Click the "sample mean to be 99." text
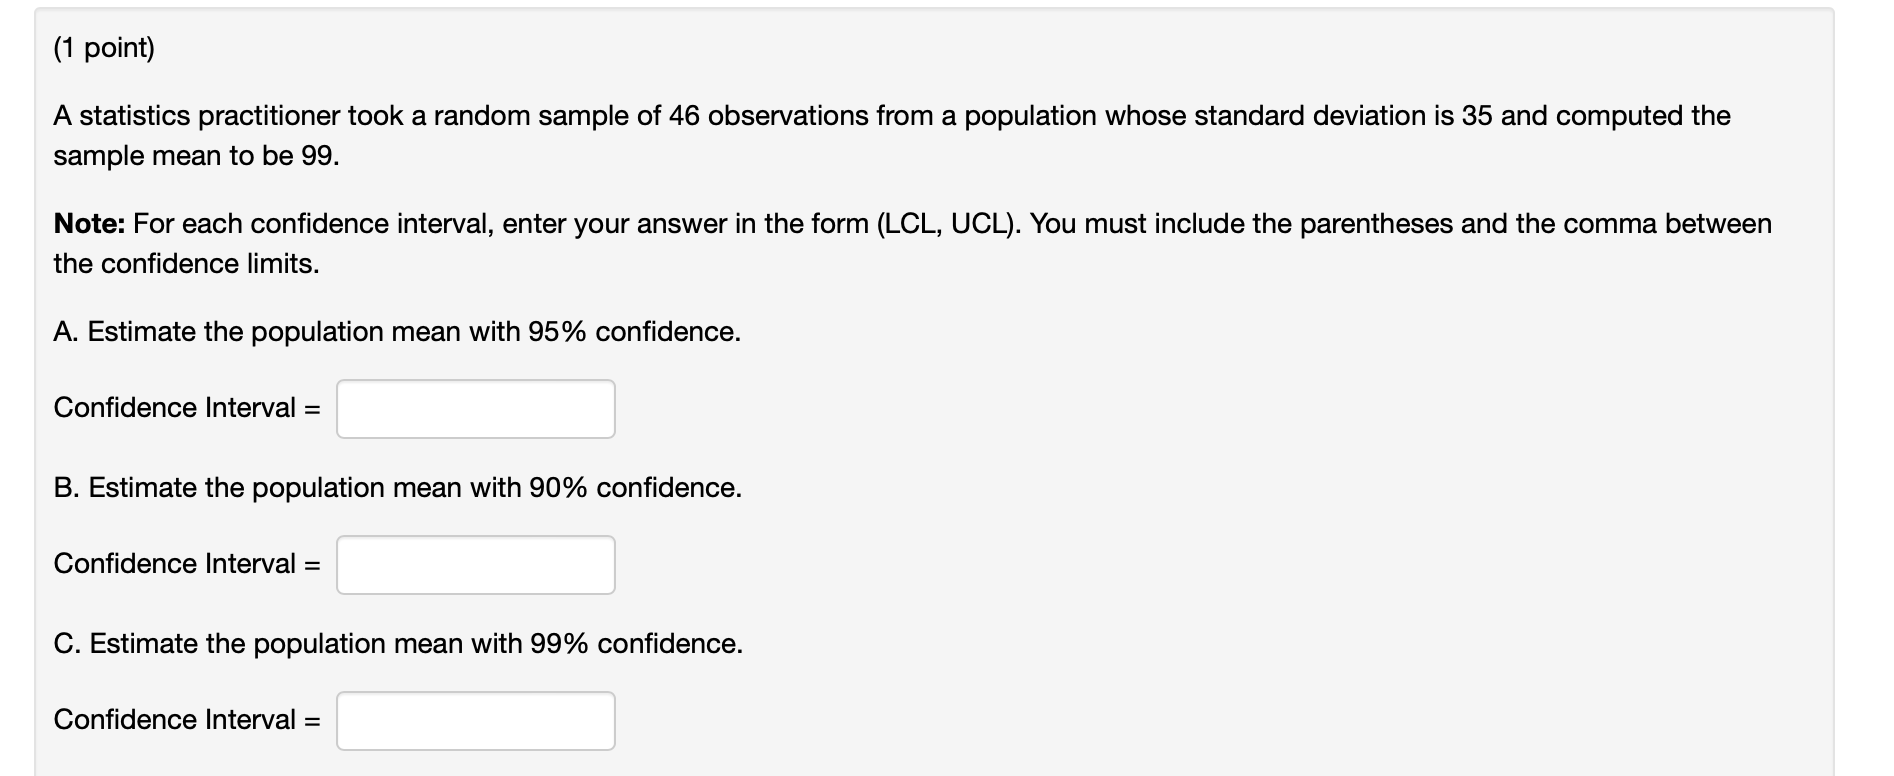This screenshot has height=776, width=1894. [x=196, y=156]
